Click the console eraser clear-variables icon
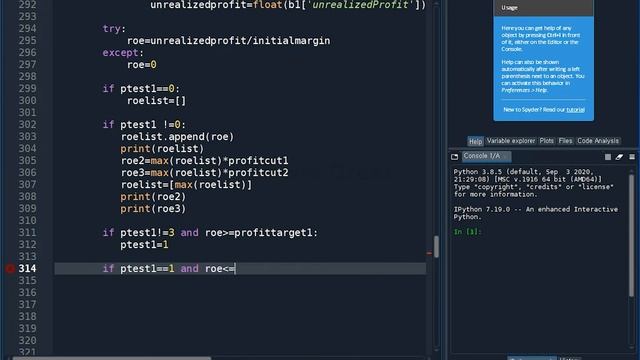The height and width of the screenshot is (360, 640). (619, 157)
